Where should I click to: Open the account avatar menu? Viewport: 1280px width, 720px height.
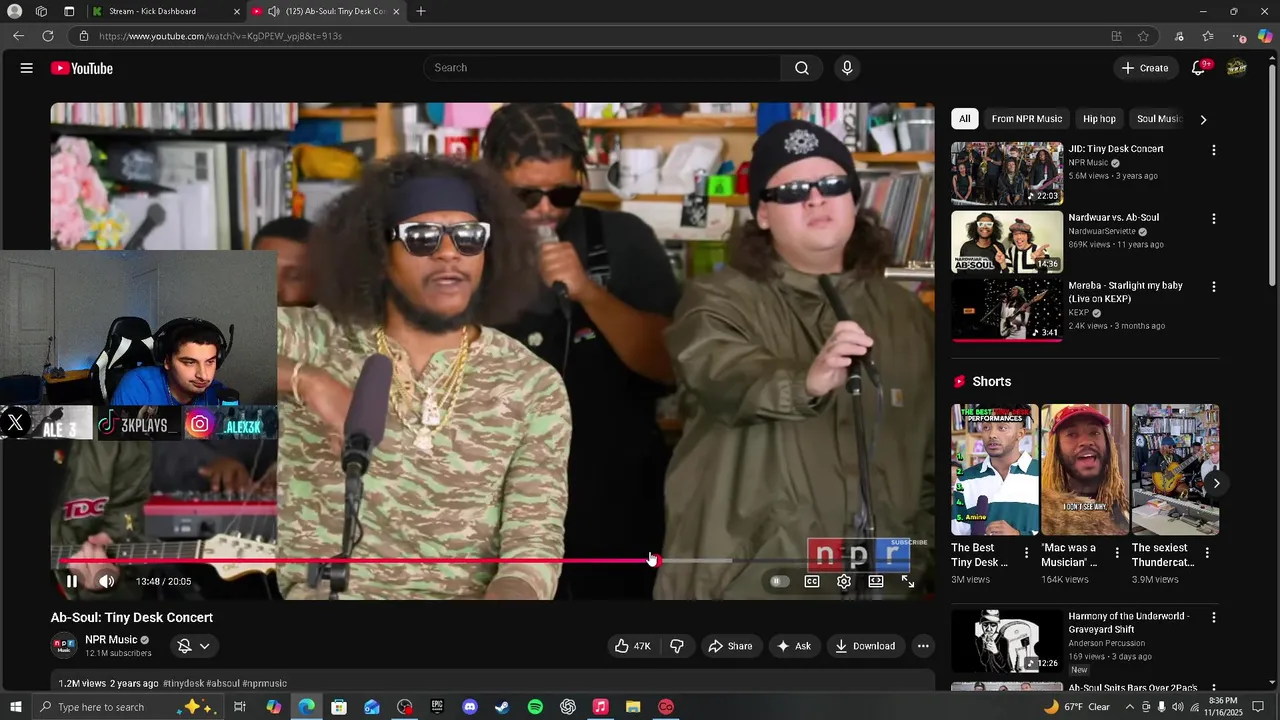(x=1237, y=68)
